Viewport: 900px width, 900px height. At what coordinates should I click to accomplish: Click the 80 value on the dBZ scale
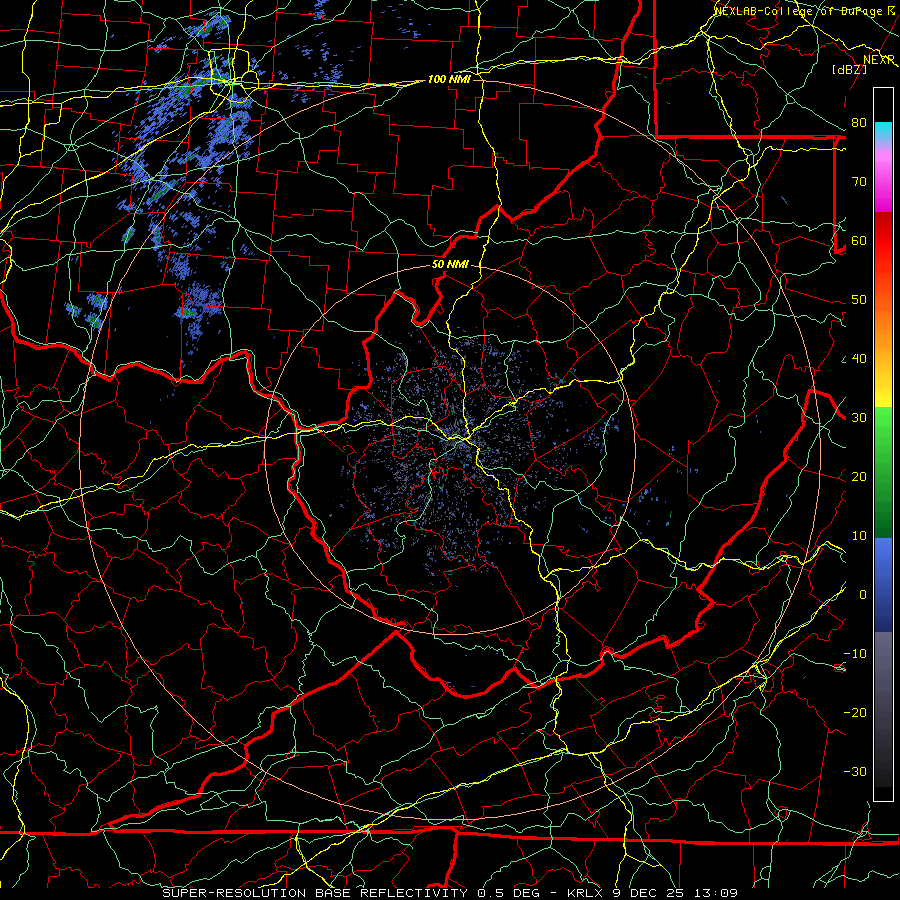(x=859, y=123)
